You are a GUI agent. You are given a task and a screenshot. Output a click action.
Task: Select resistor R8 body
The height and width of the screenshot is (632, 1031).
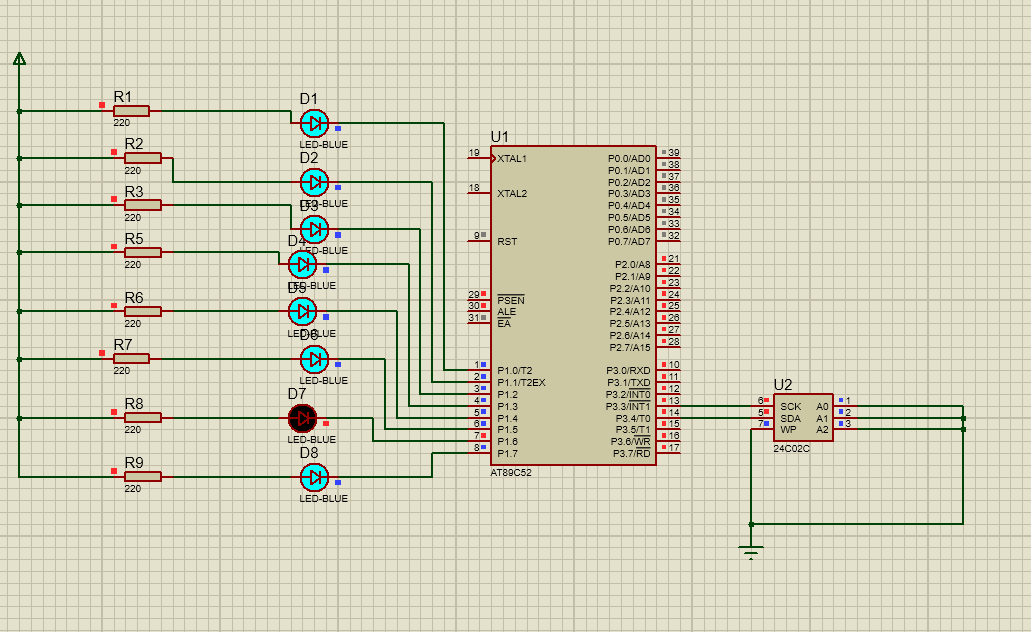coord(143,418)
